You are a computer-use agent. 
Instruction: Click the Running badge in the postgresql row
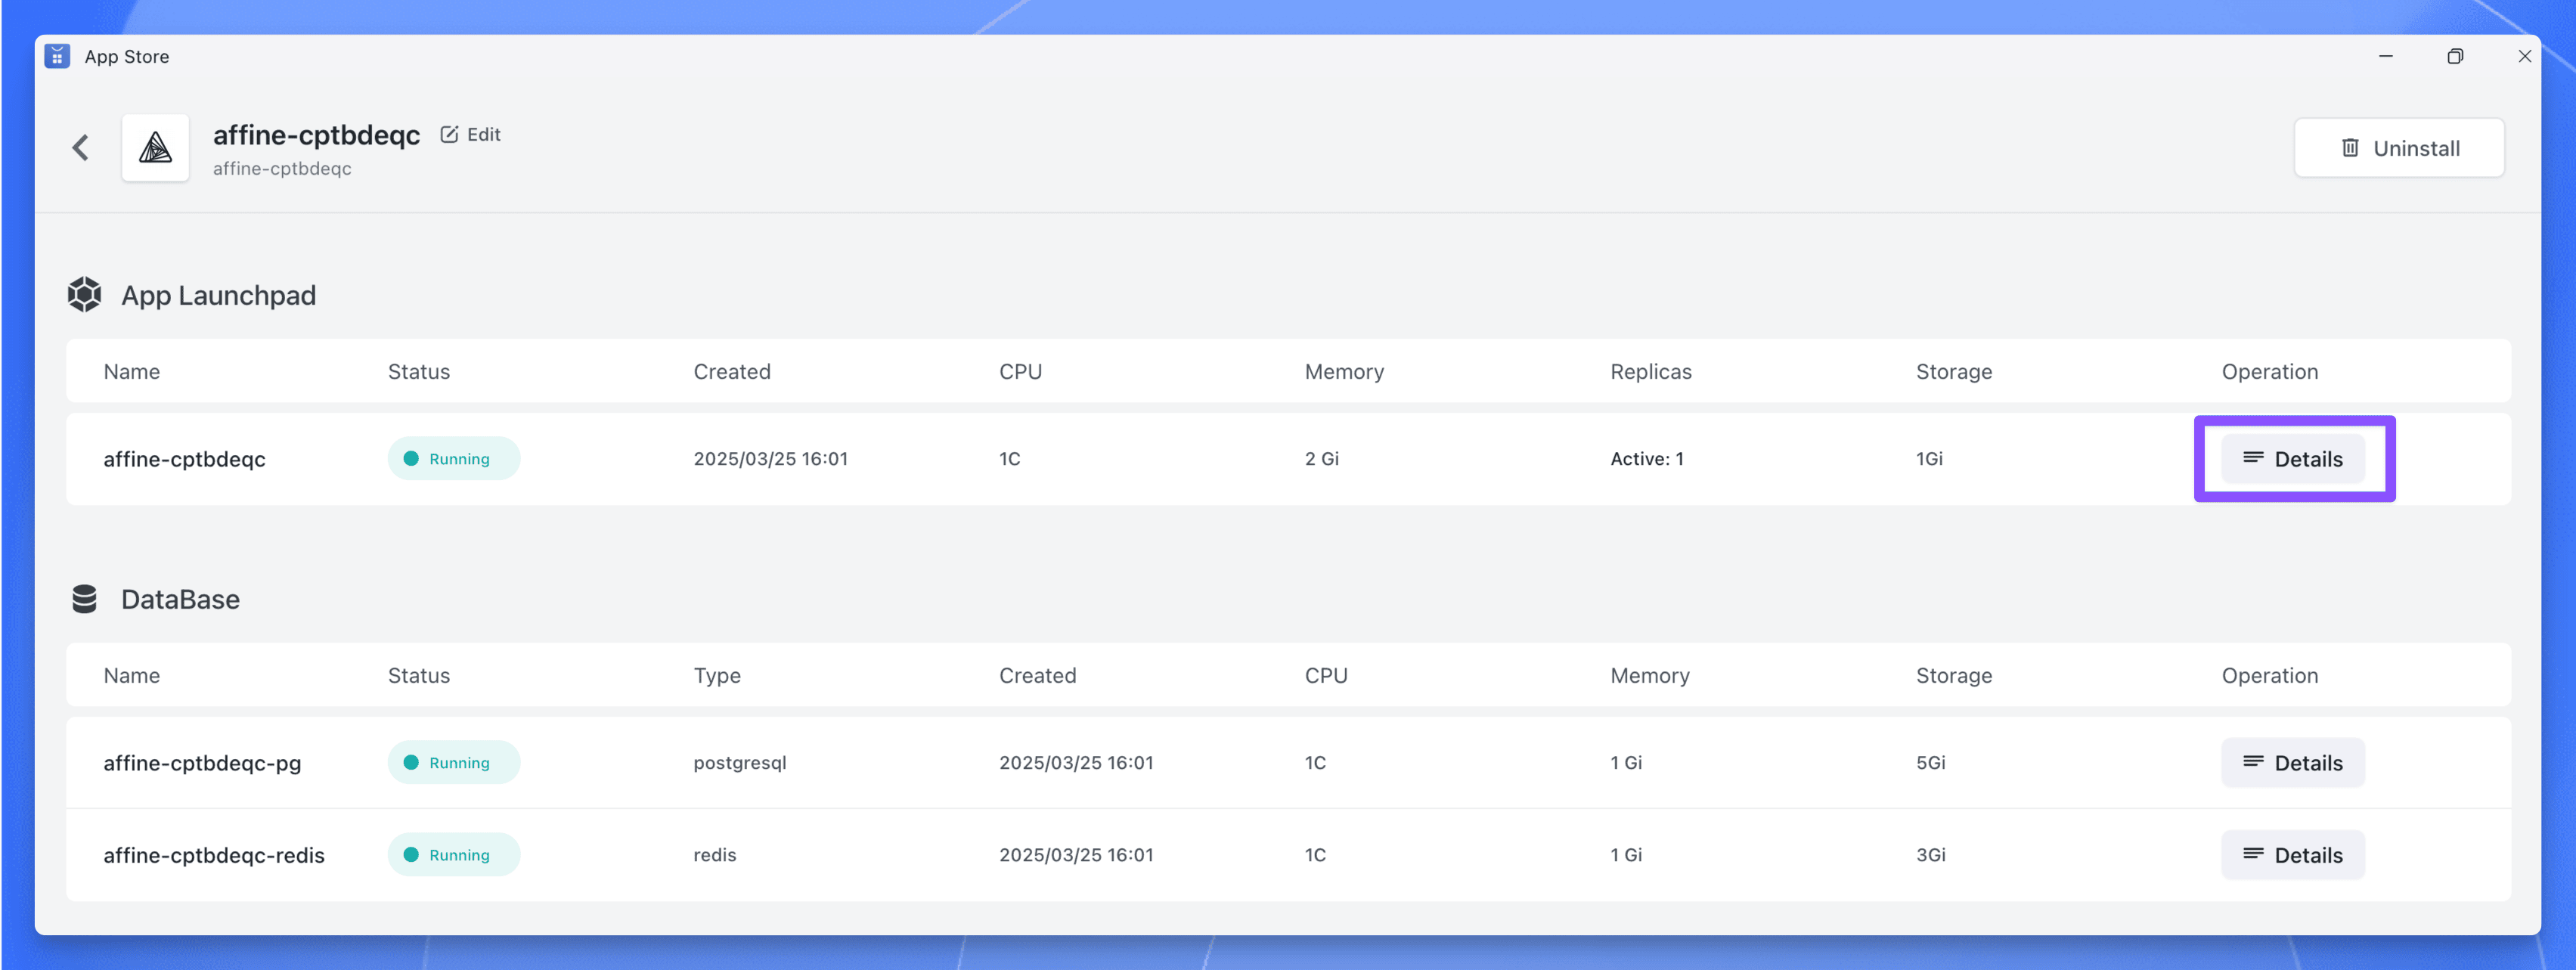coord(453,762)
